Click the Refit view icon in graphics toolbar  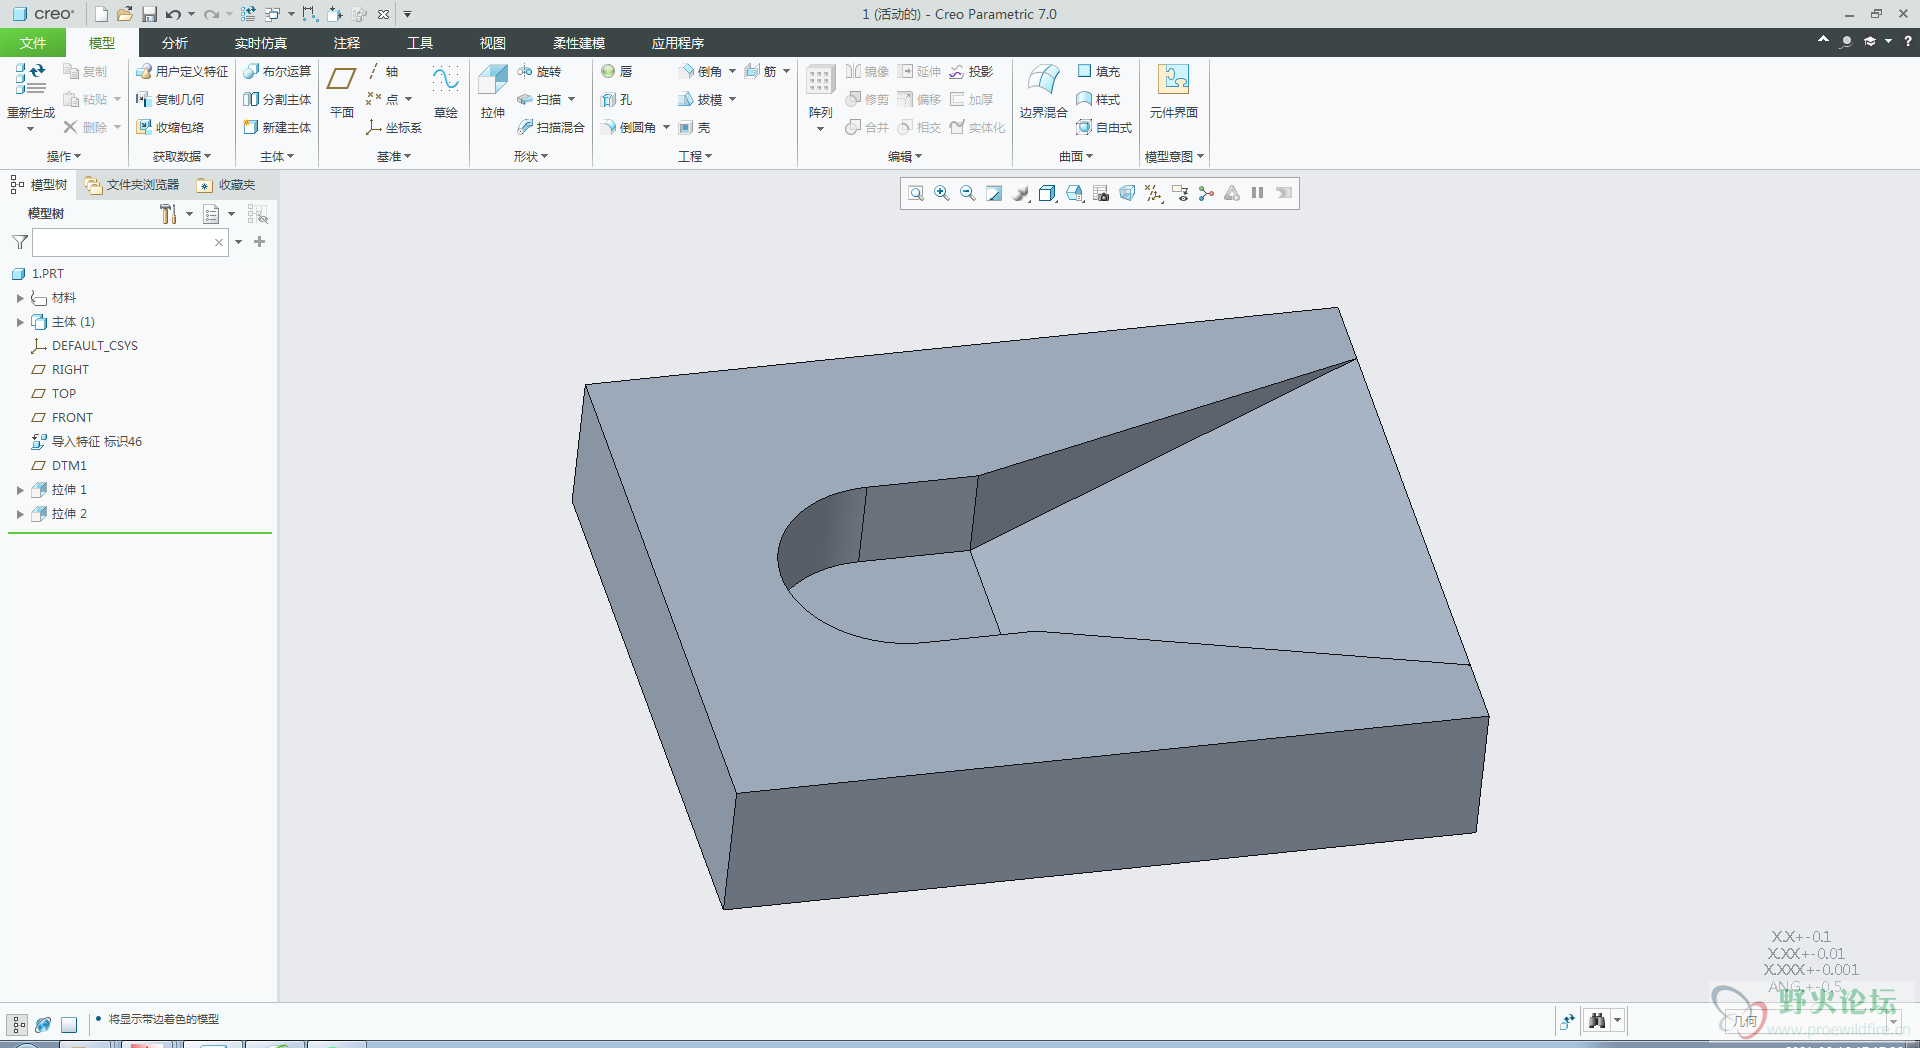click(x=915, y=193)
